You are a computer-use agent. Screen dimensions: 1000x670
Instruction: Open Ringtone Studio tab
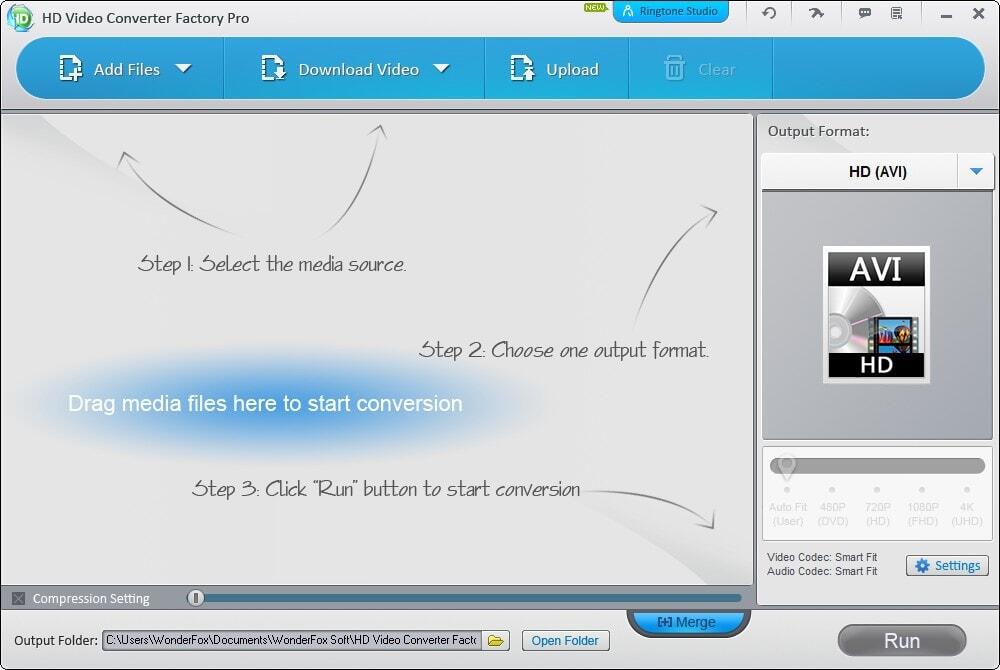point(670,12)
